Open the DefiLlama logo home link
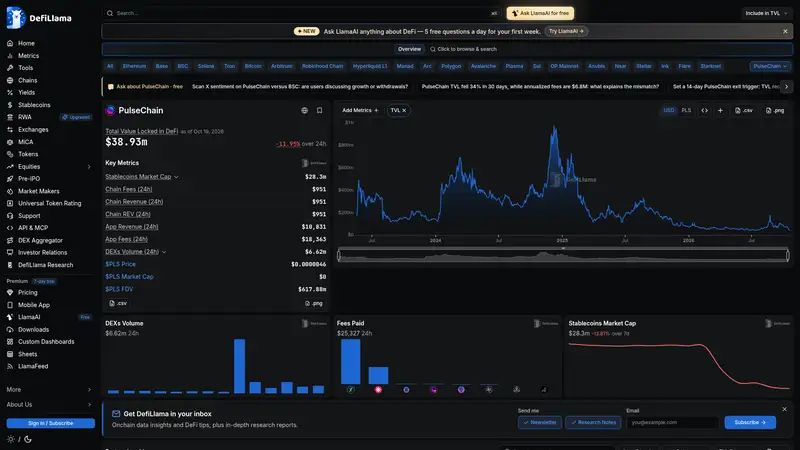800x450 pixels. point(39,18)
